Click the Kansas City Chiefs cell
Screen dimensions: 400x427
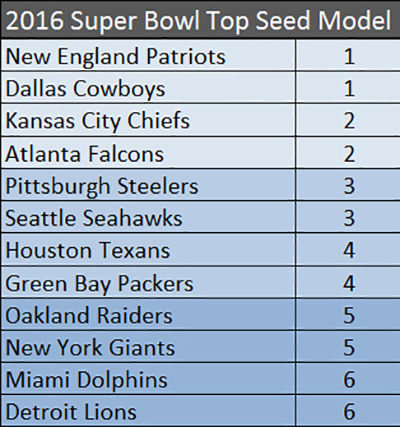pos(148,120)
